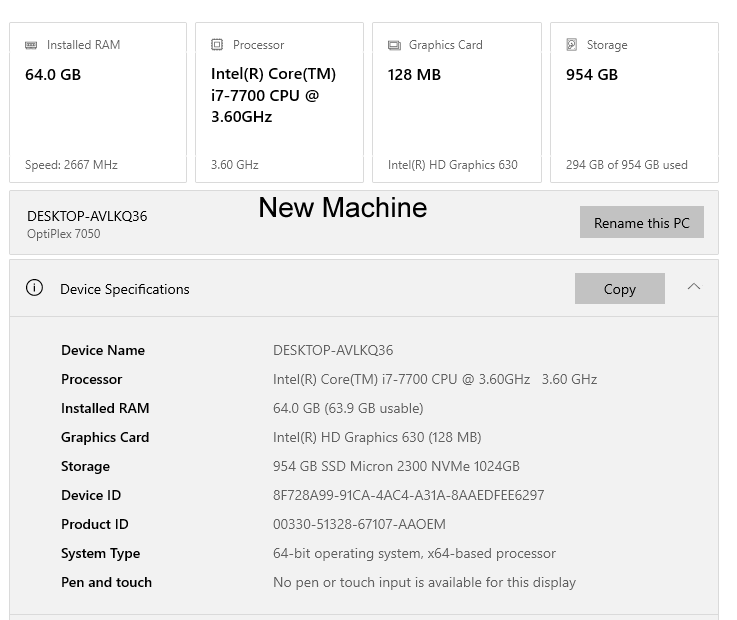The height and width of the screenshot is (620, 737).
Task: Click the Device Specifications header label
Action: pos(125,289)
